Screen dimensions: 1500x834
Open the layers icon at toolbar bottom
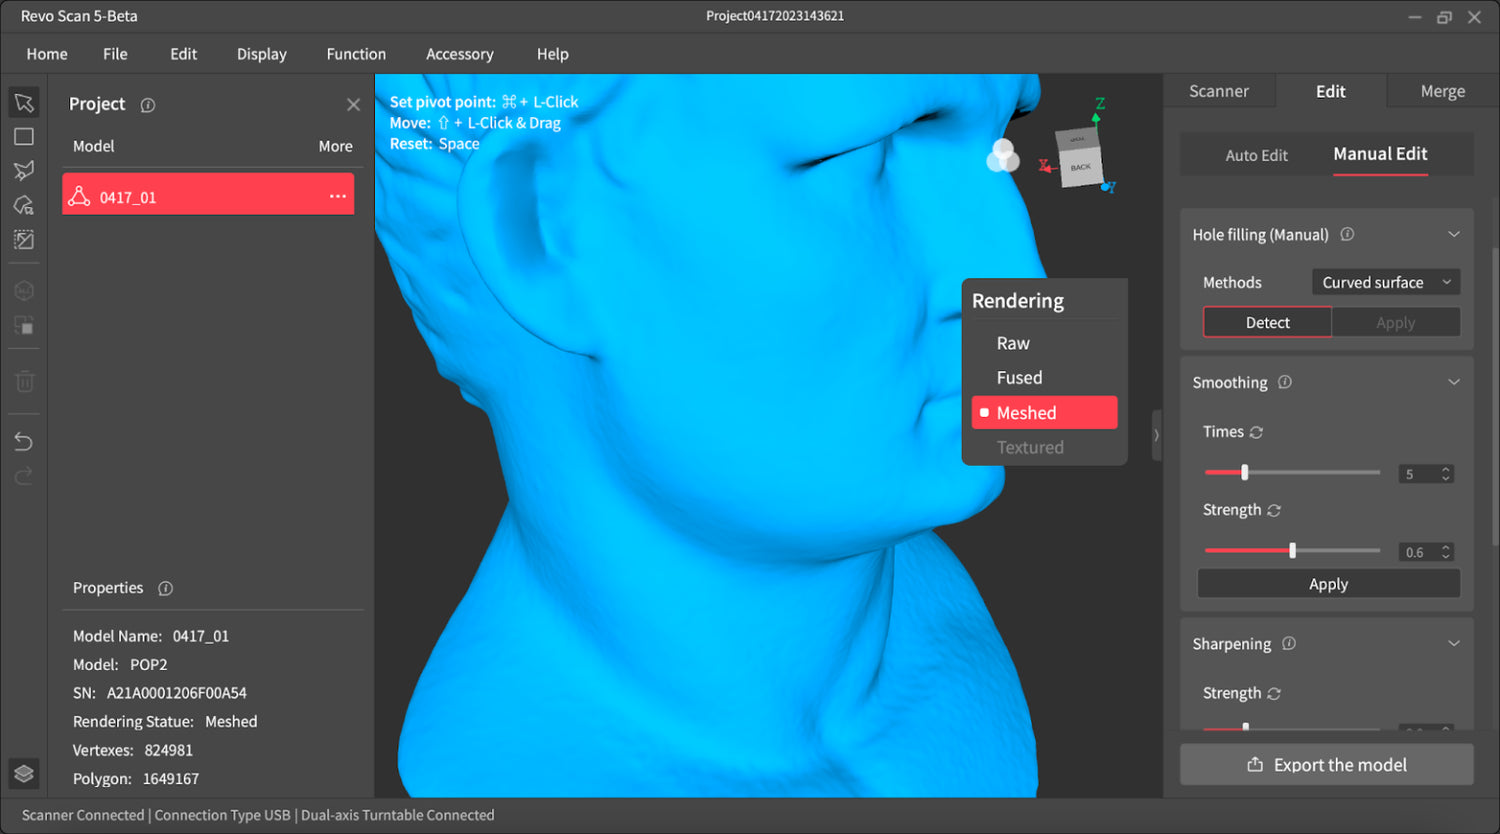point(23,773)
